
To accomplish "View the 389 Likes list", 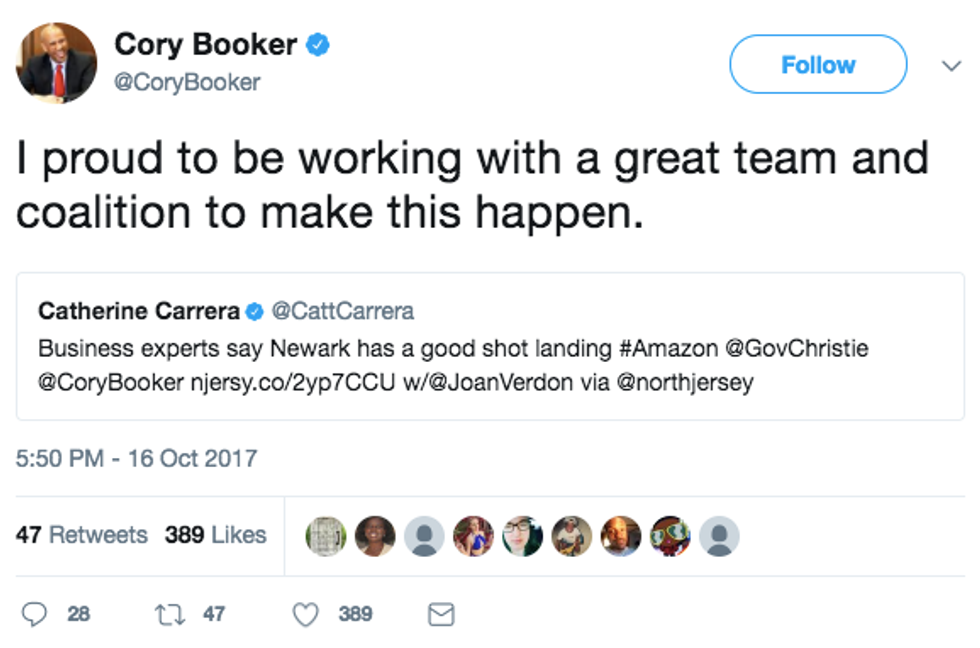I will click(x=216, y=536).
